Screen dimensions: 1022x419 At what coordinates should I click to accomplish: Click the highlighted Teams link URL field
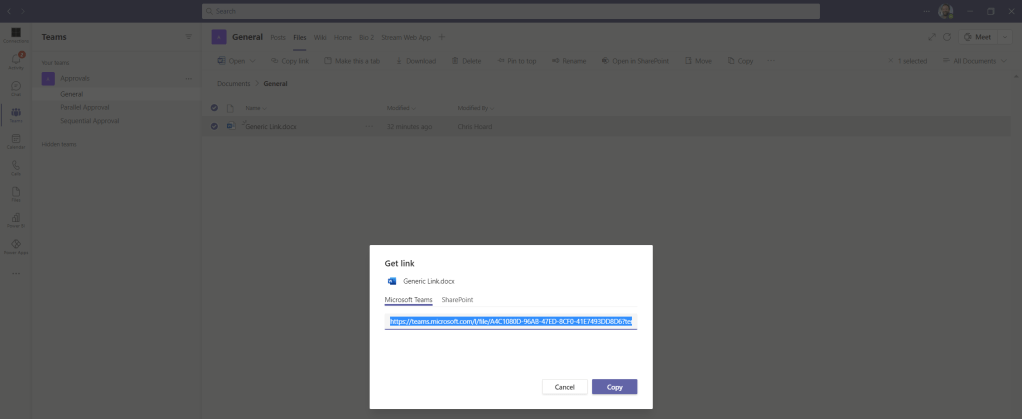point(510,321)
